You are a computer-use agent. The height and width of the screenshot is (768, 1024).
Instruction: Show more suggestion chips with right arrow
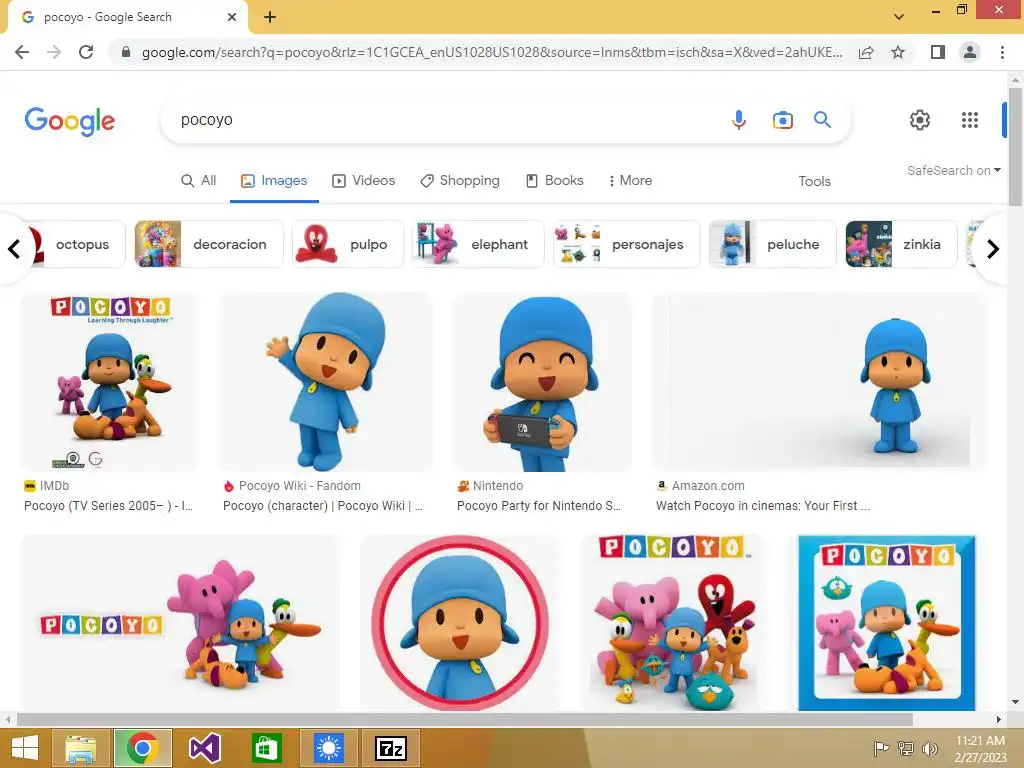(x=993, y=249)
